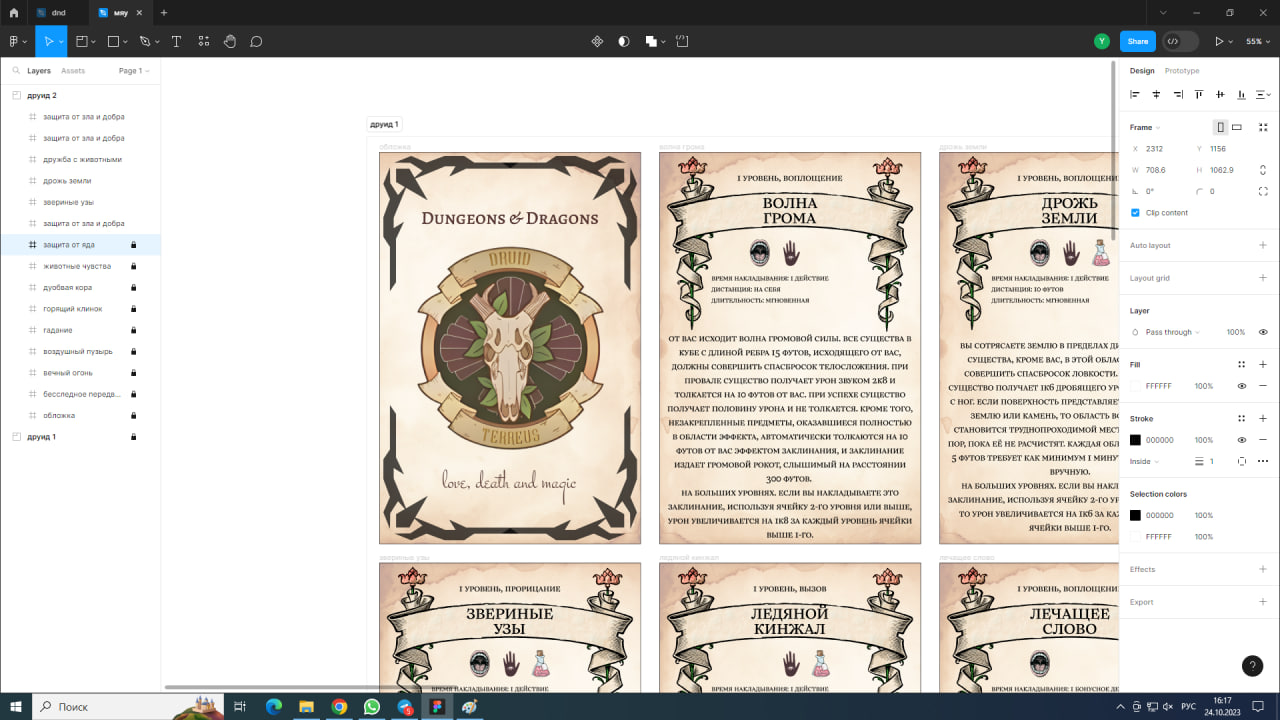Click Align right icon
The image size is (1280, 720).
pyautogui.click(x=1178, y=94)
